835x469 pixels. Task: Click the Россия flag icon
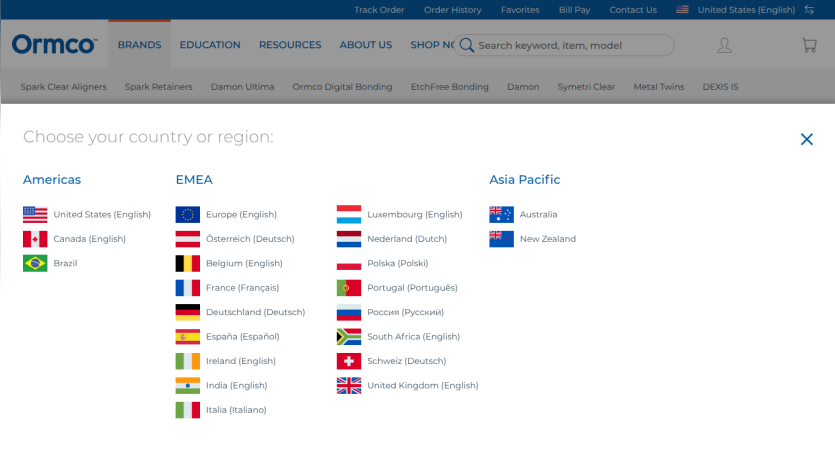tap(349, 312)
